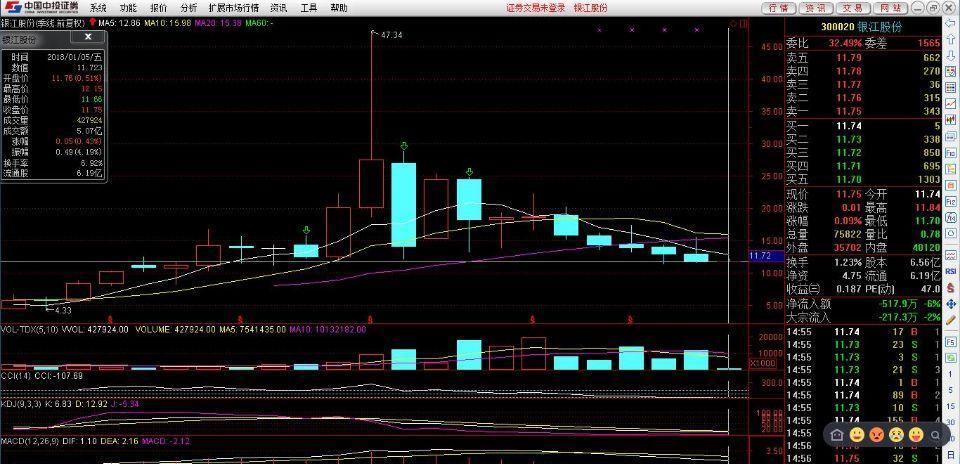Open the 系统 menu
Image resolution: width=960 pixels, height=464 pixels.
pos(97,8)
